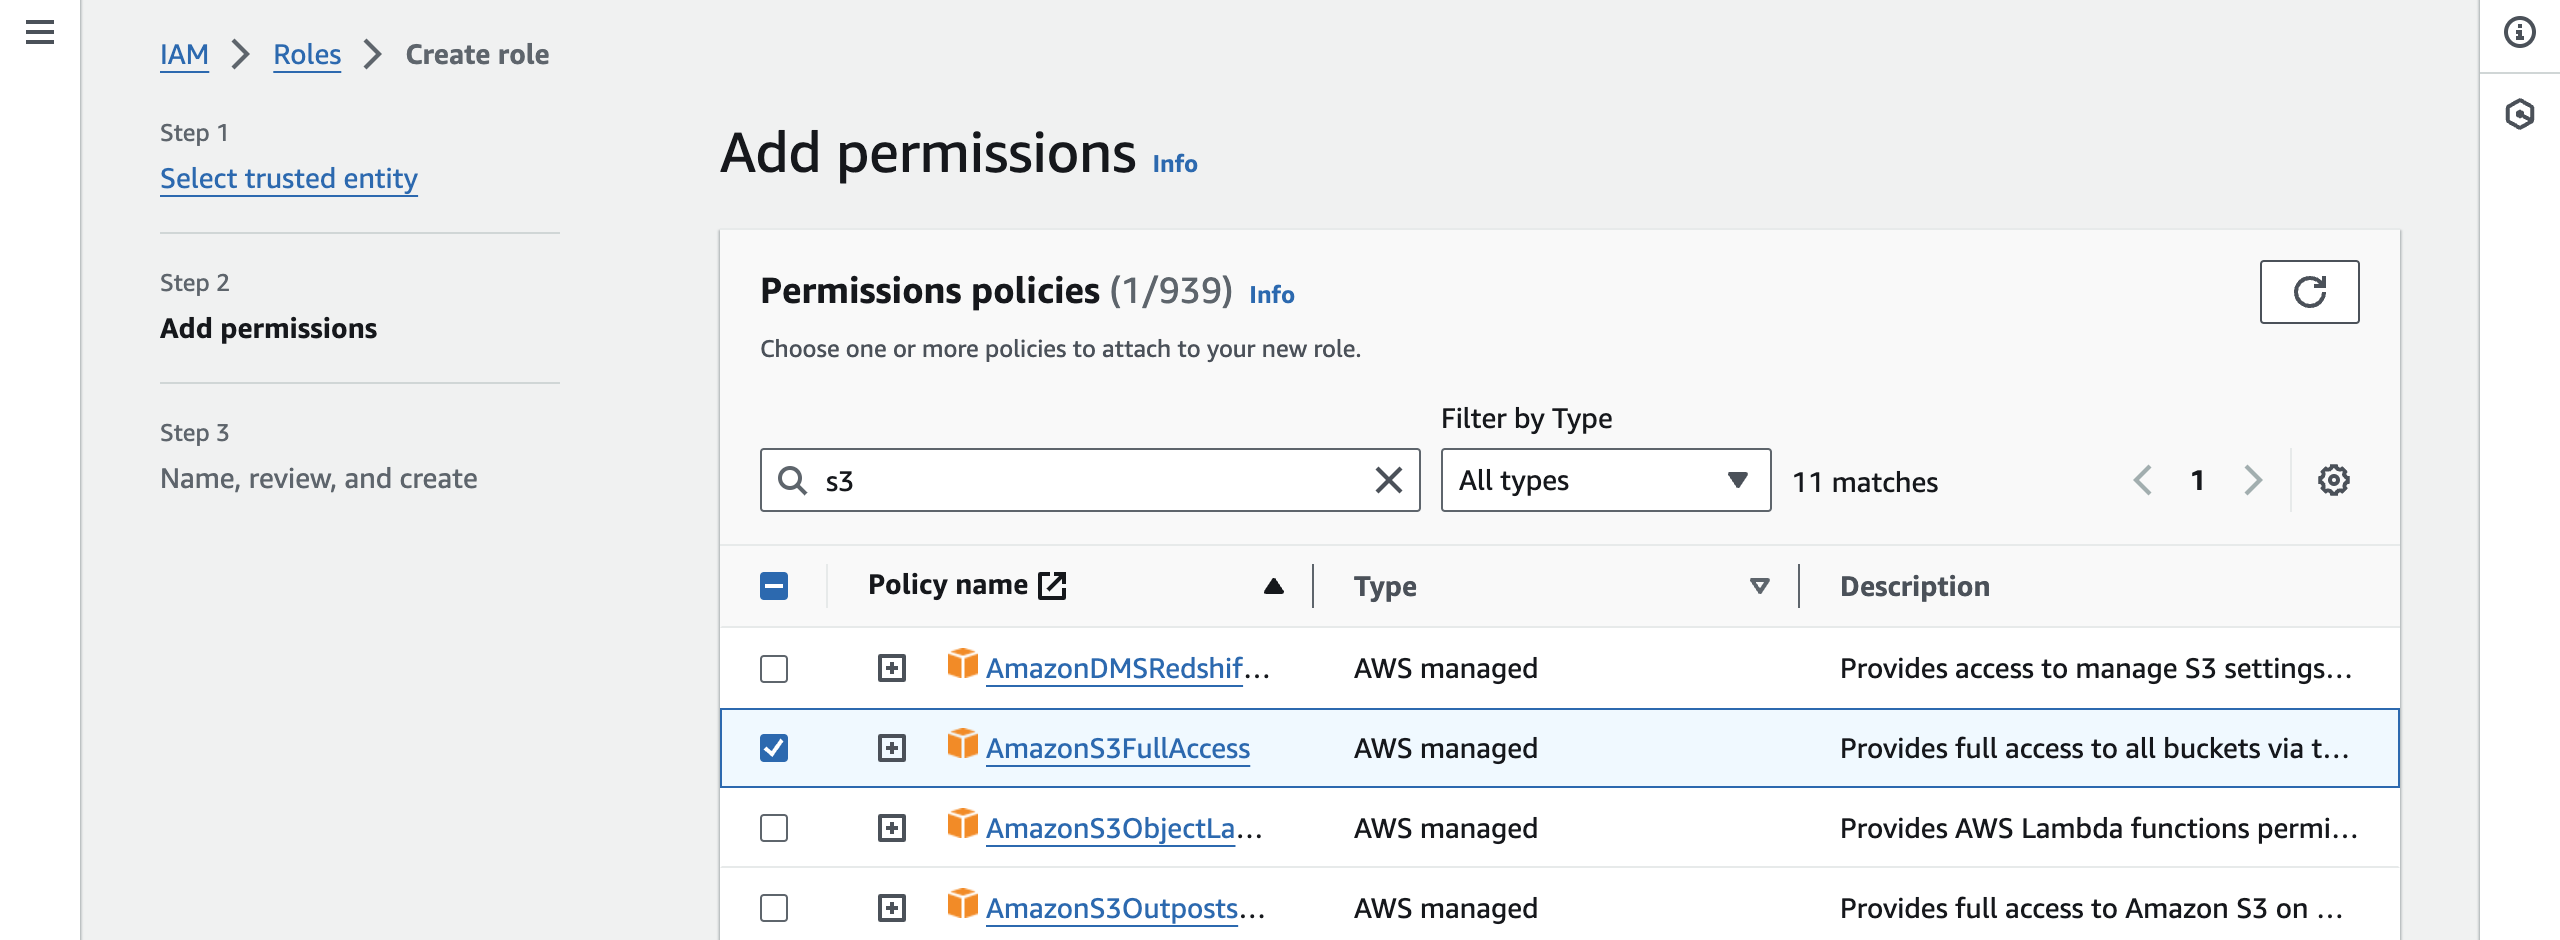Clear the s3 search text

click(1388, 481)
